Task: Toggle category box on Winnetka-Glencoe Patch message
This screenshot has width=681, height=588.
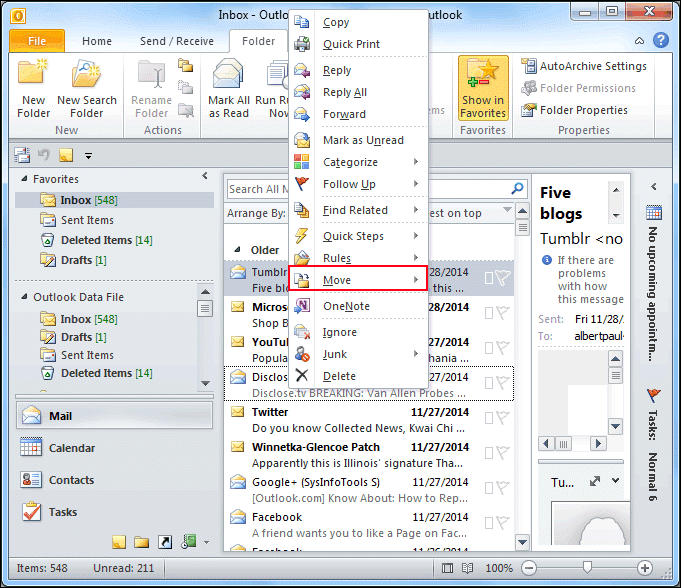Action: pyautogui.click(x=489, y=453)
